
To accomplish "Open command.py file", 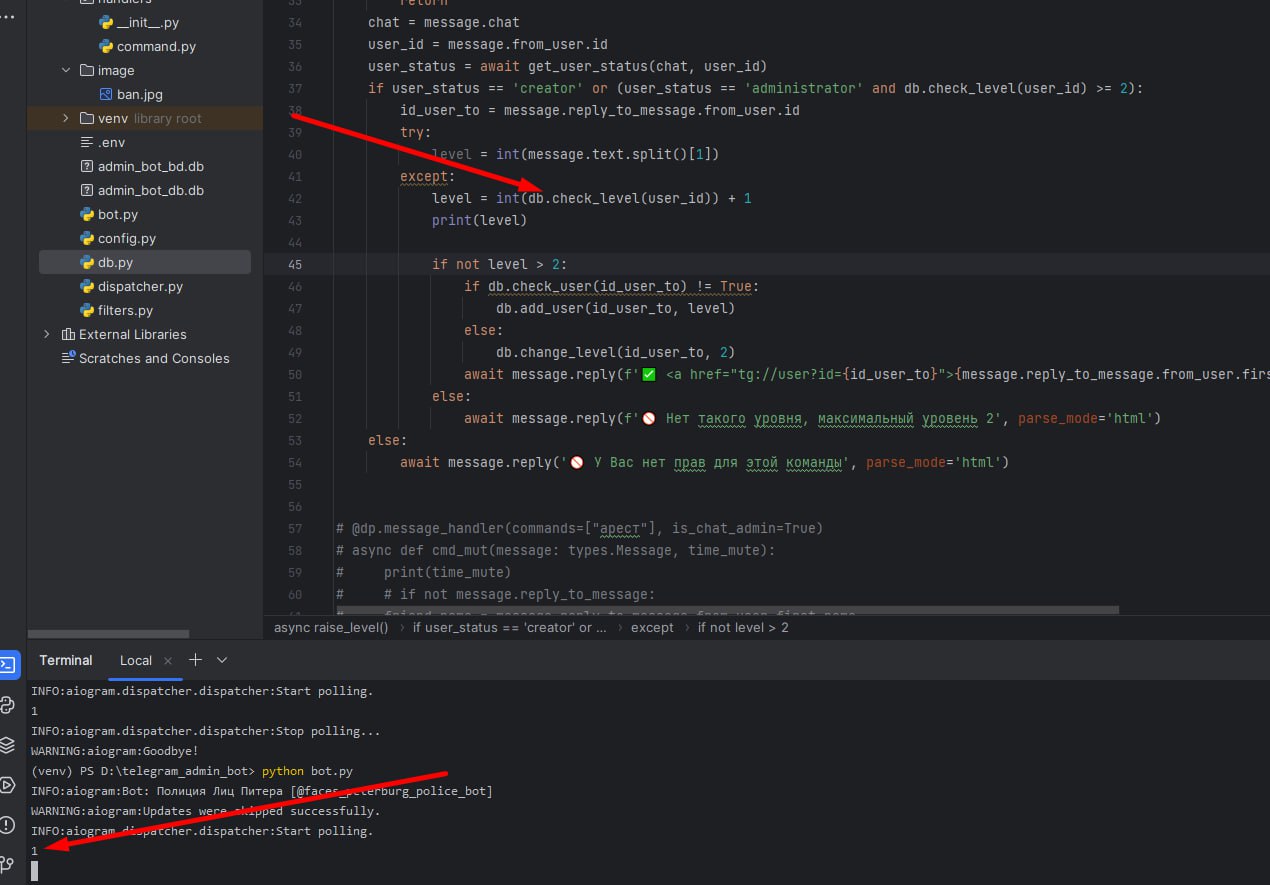I will (x=156, y=46).
